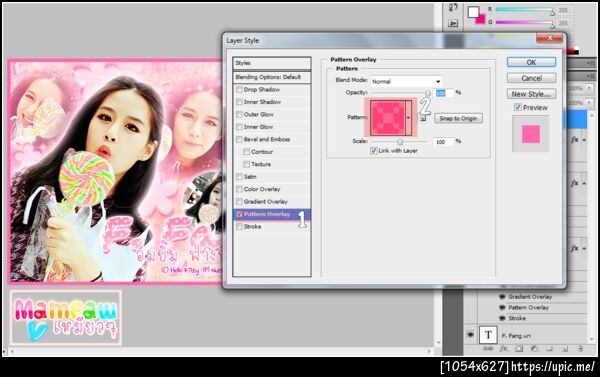Select the F. Fang layer name
The height and width of the screenshot is (377, 600).
(x=516, y=336)
